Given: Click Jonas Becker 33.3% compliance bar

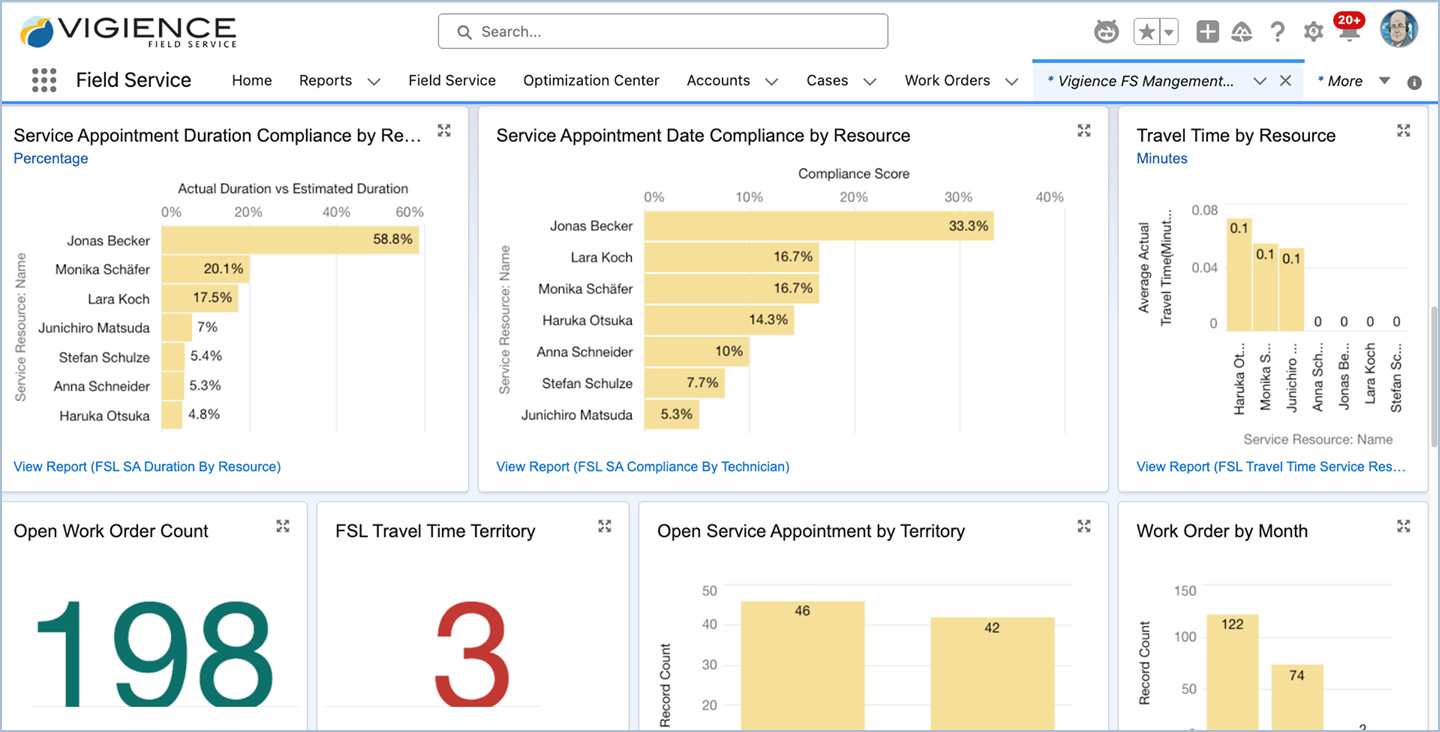Looking at the screenshot, I should click(819, 226).
